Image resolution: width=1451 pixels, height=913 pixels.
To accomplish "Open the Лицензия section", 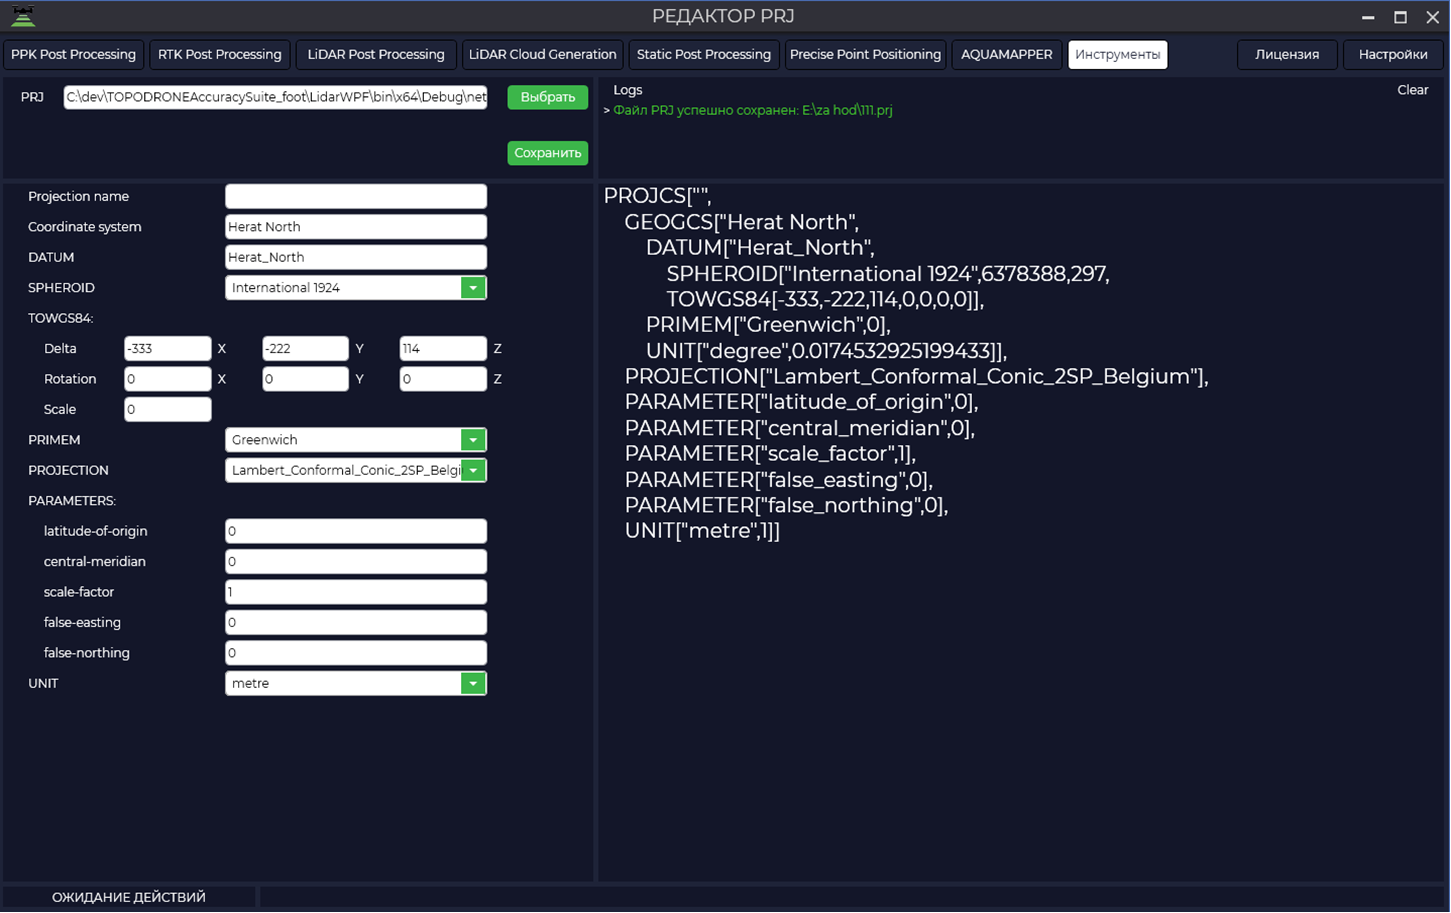I will coord(1287,54).
